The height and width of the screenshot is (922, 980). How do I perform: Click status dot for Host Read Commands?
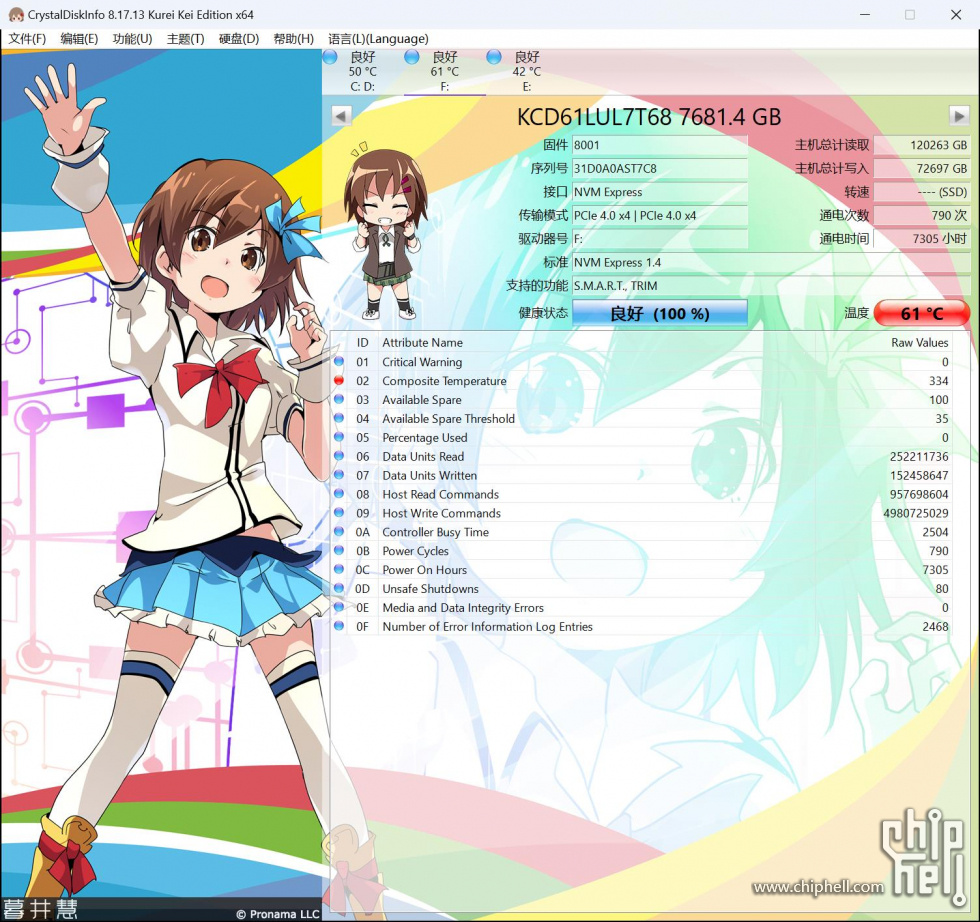339,494
